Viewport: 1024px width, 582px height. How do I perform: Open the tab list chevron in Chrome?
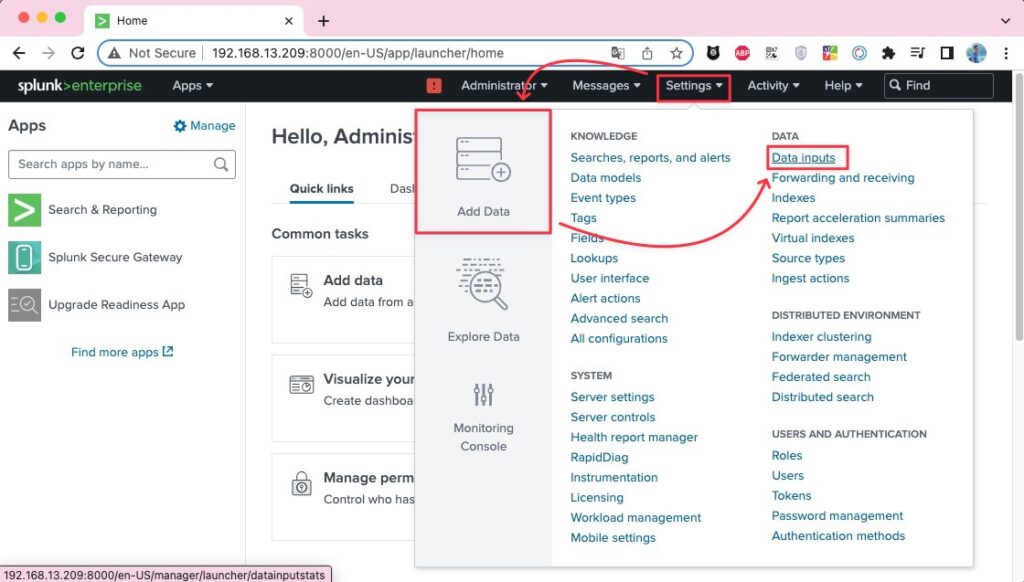[1006, 21]
